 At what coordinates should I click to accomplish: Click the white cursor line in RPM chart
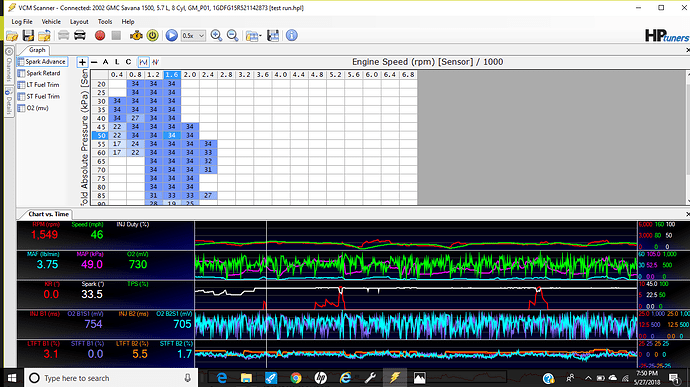click(x=266, y=236)
